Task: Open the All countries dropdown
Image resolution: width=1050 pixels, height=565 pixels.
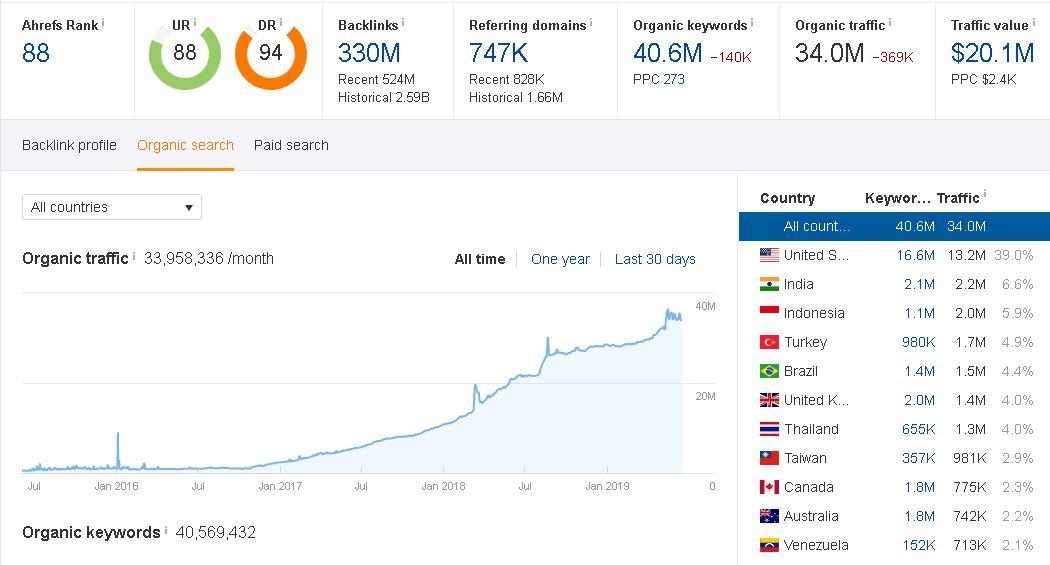Action: click(111, 207)
